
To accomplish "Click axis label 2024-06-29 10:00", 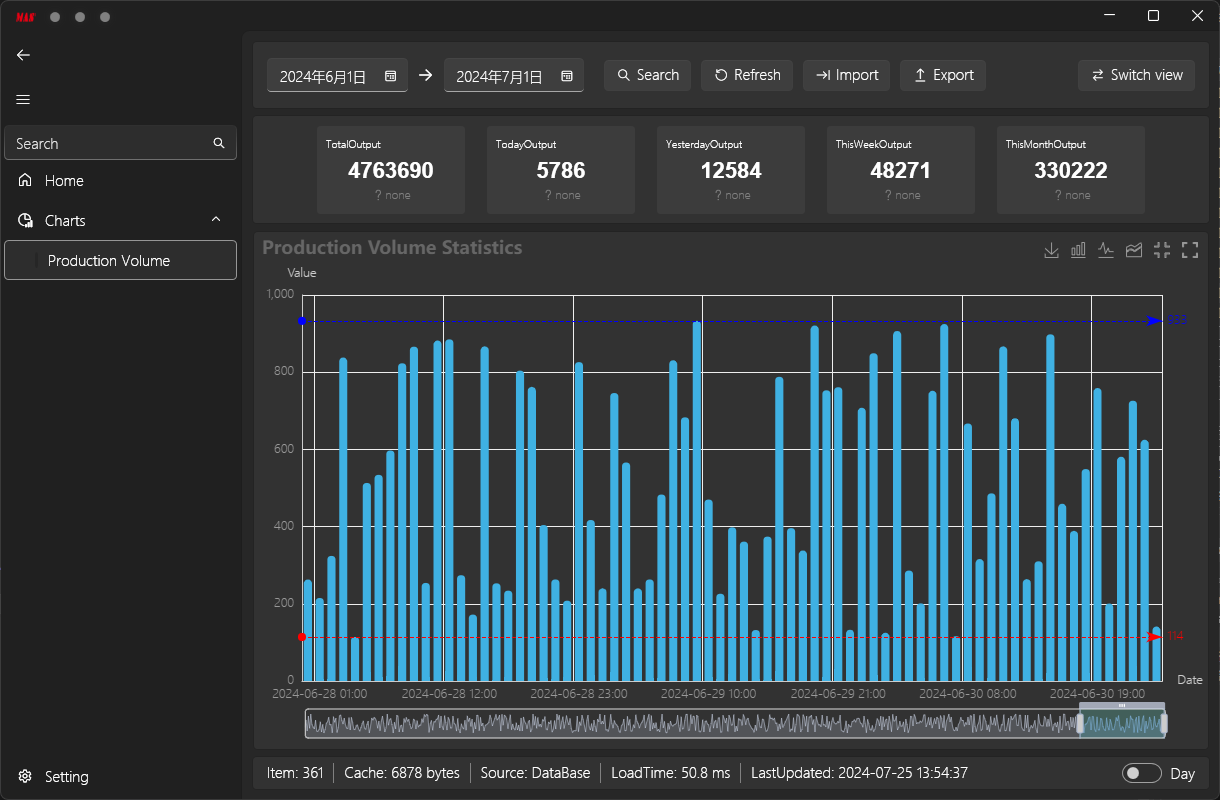I will [x=709, y=693].
